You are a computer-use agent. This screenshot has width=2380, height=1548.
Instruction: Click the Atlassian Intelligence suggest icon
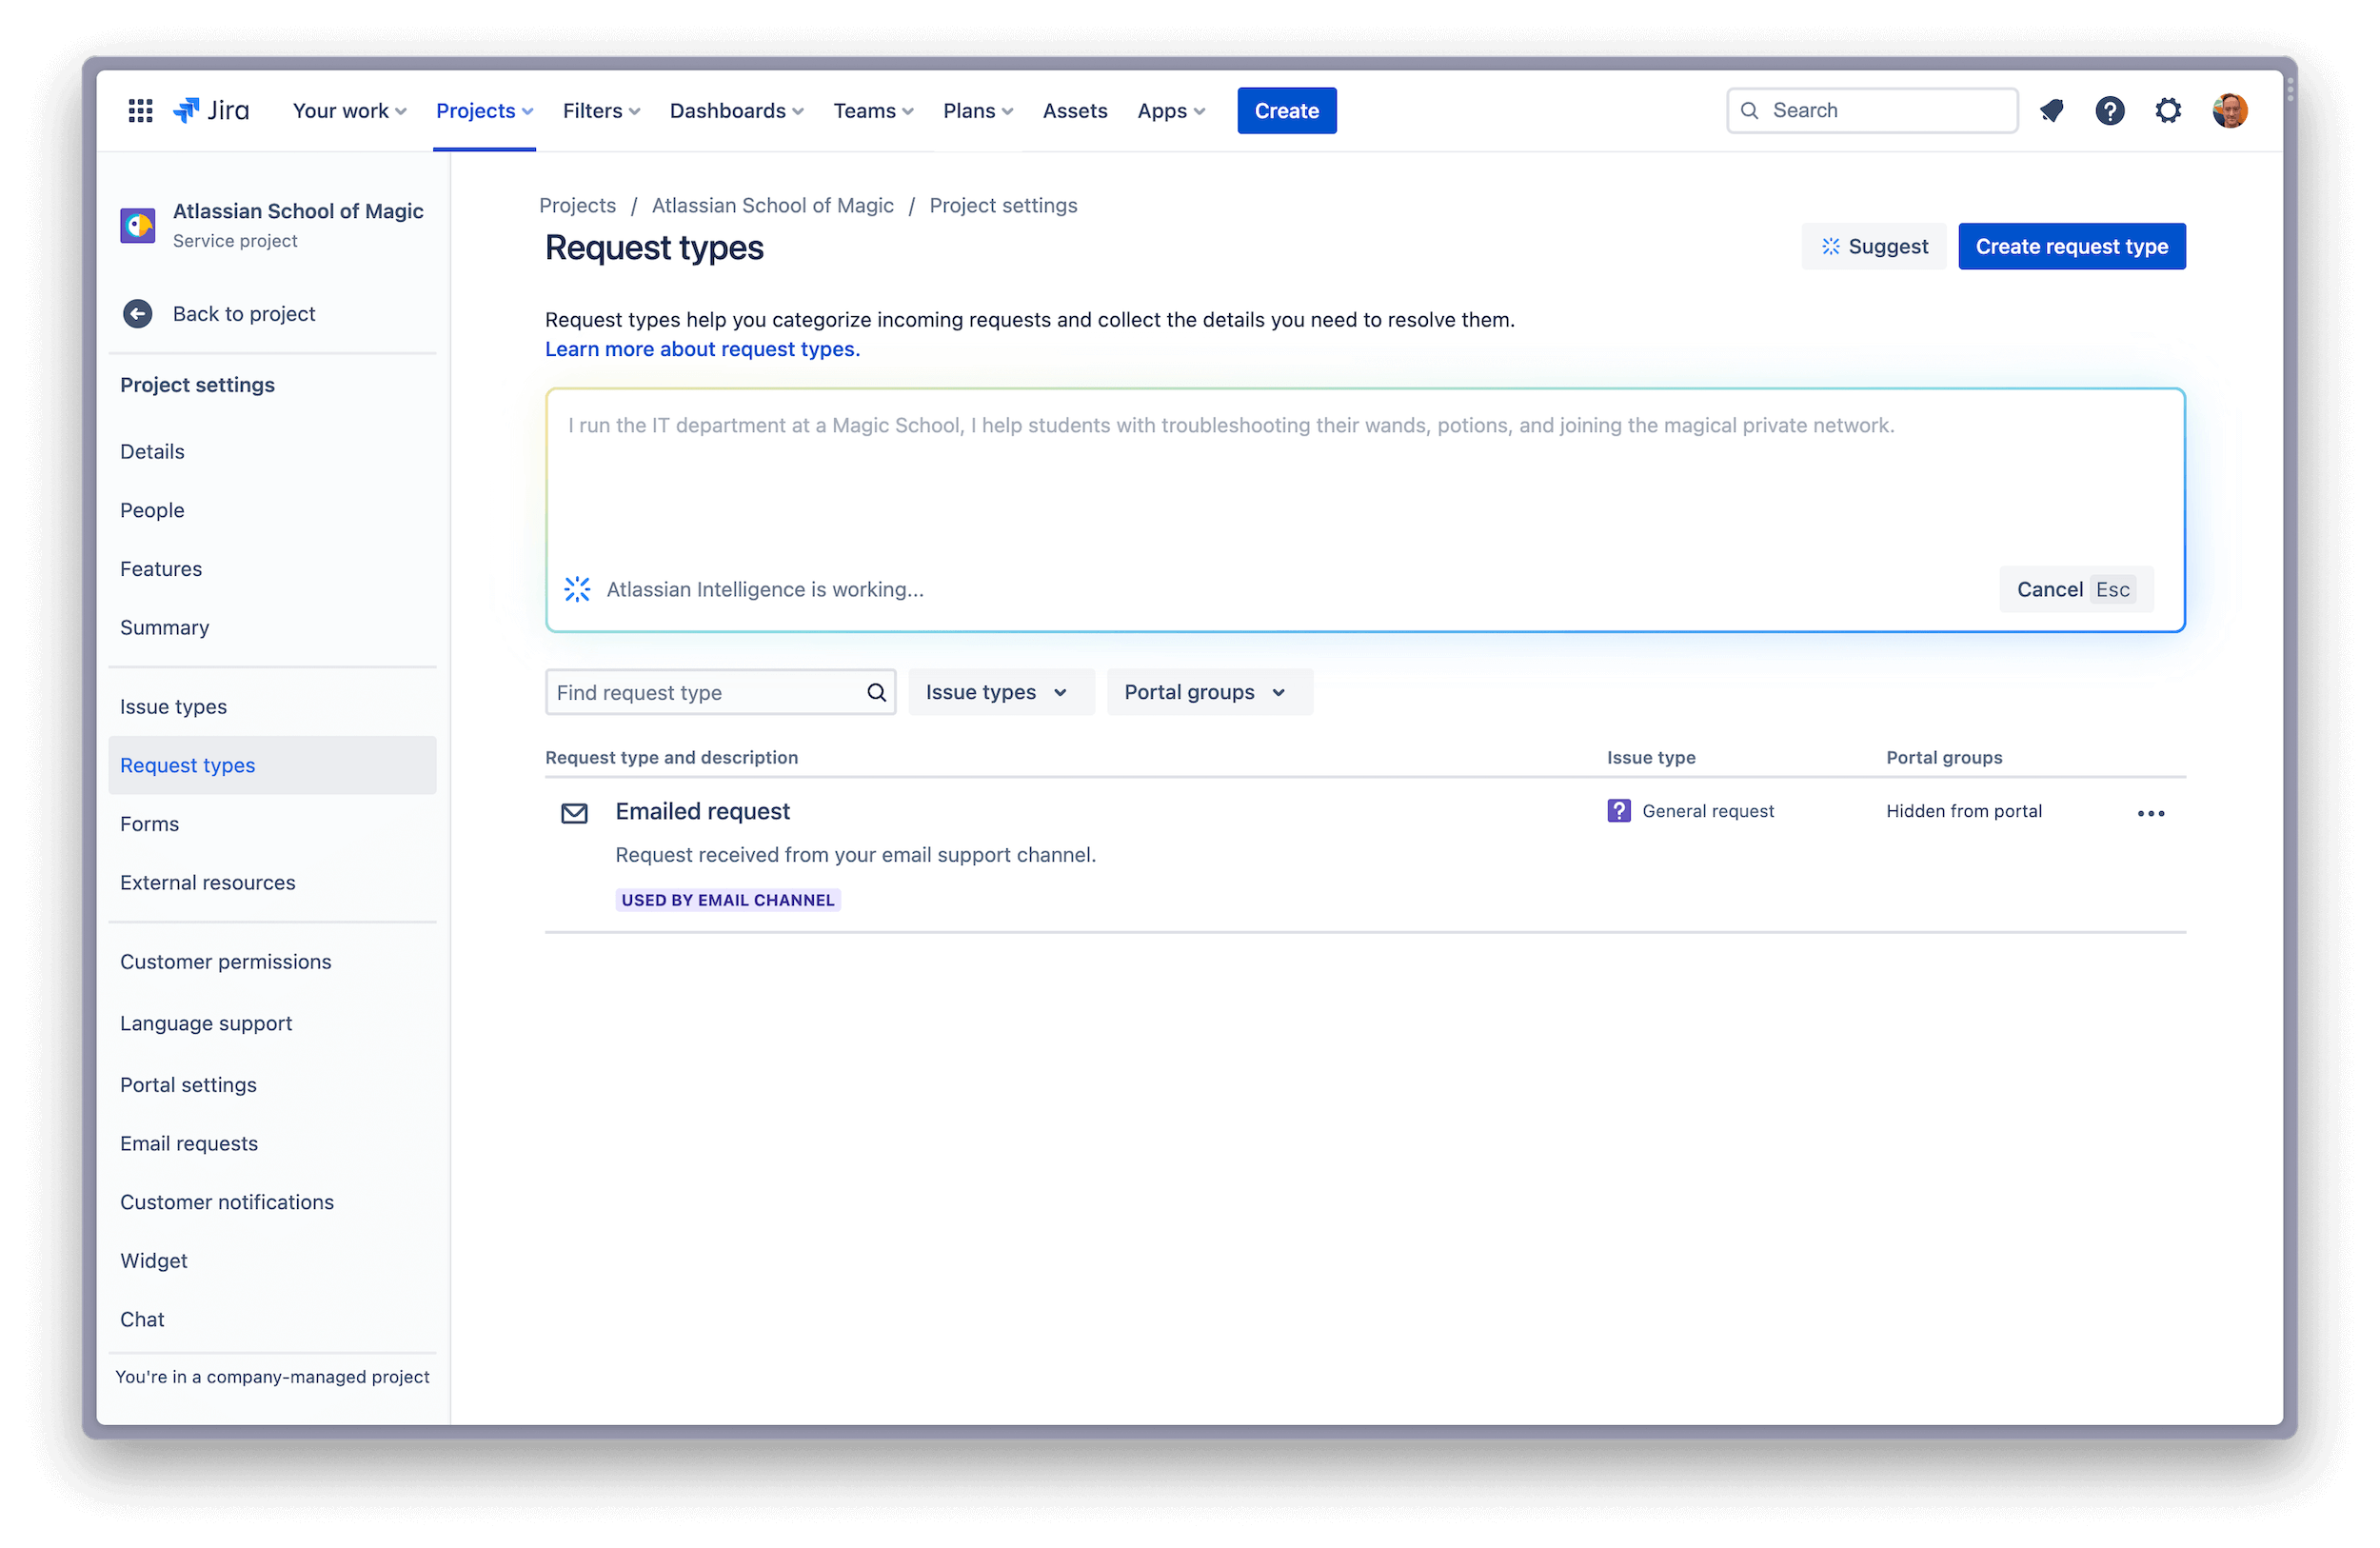tap(1830, 247)
